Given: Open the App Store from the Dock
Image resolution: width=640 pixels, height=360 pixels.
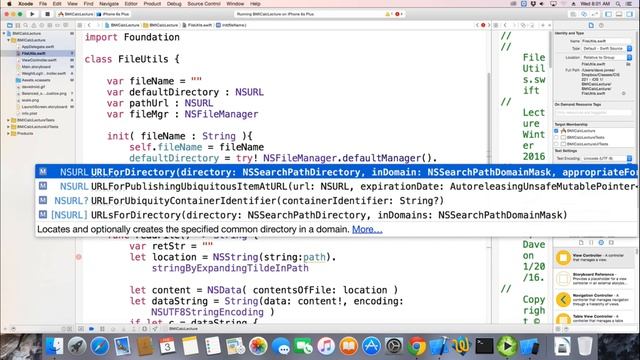Looking at the screenshot, I should point(371,346).
